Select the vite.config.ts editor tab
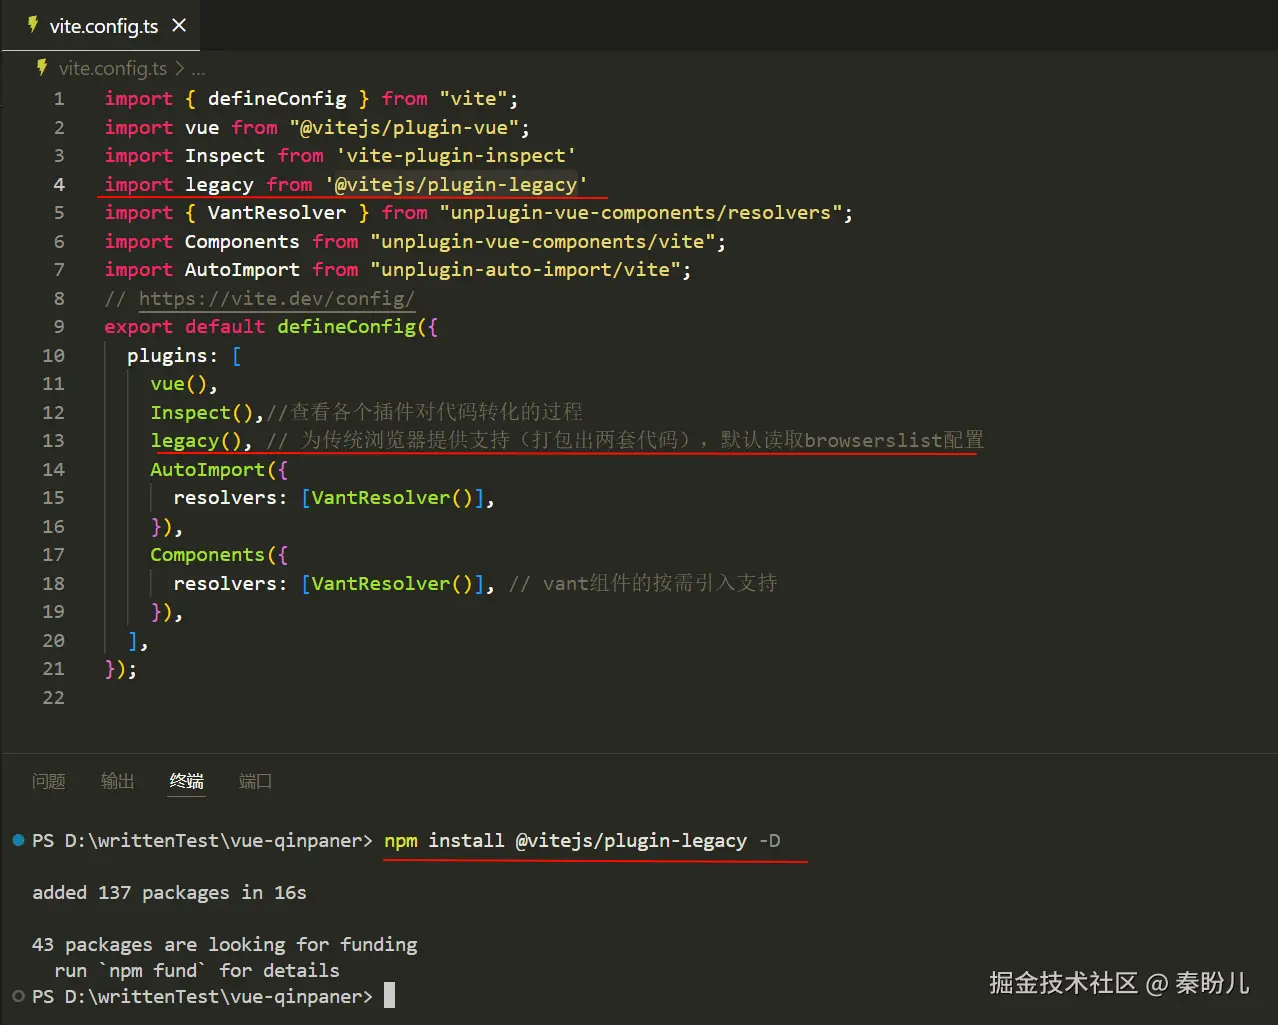 (x=100, y=25)
